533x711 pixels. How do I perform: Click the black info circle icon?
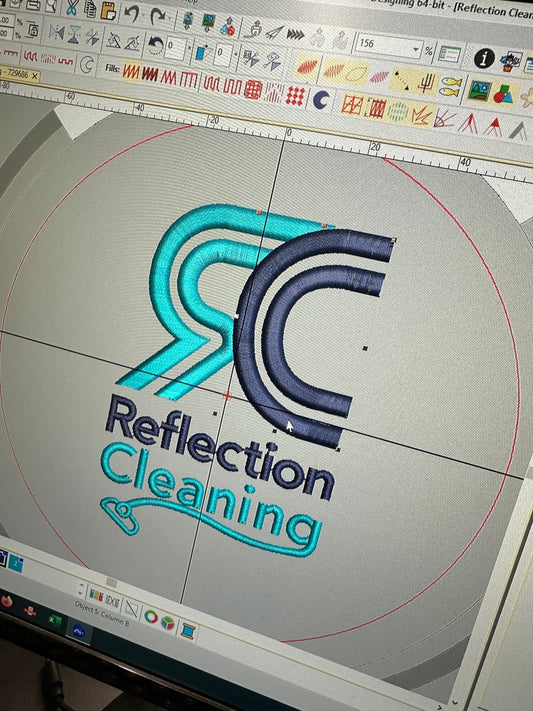(x=484, y=58)
